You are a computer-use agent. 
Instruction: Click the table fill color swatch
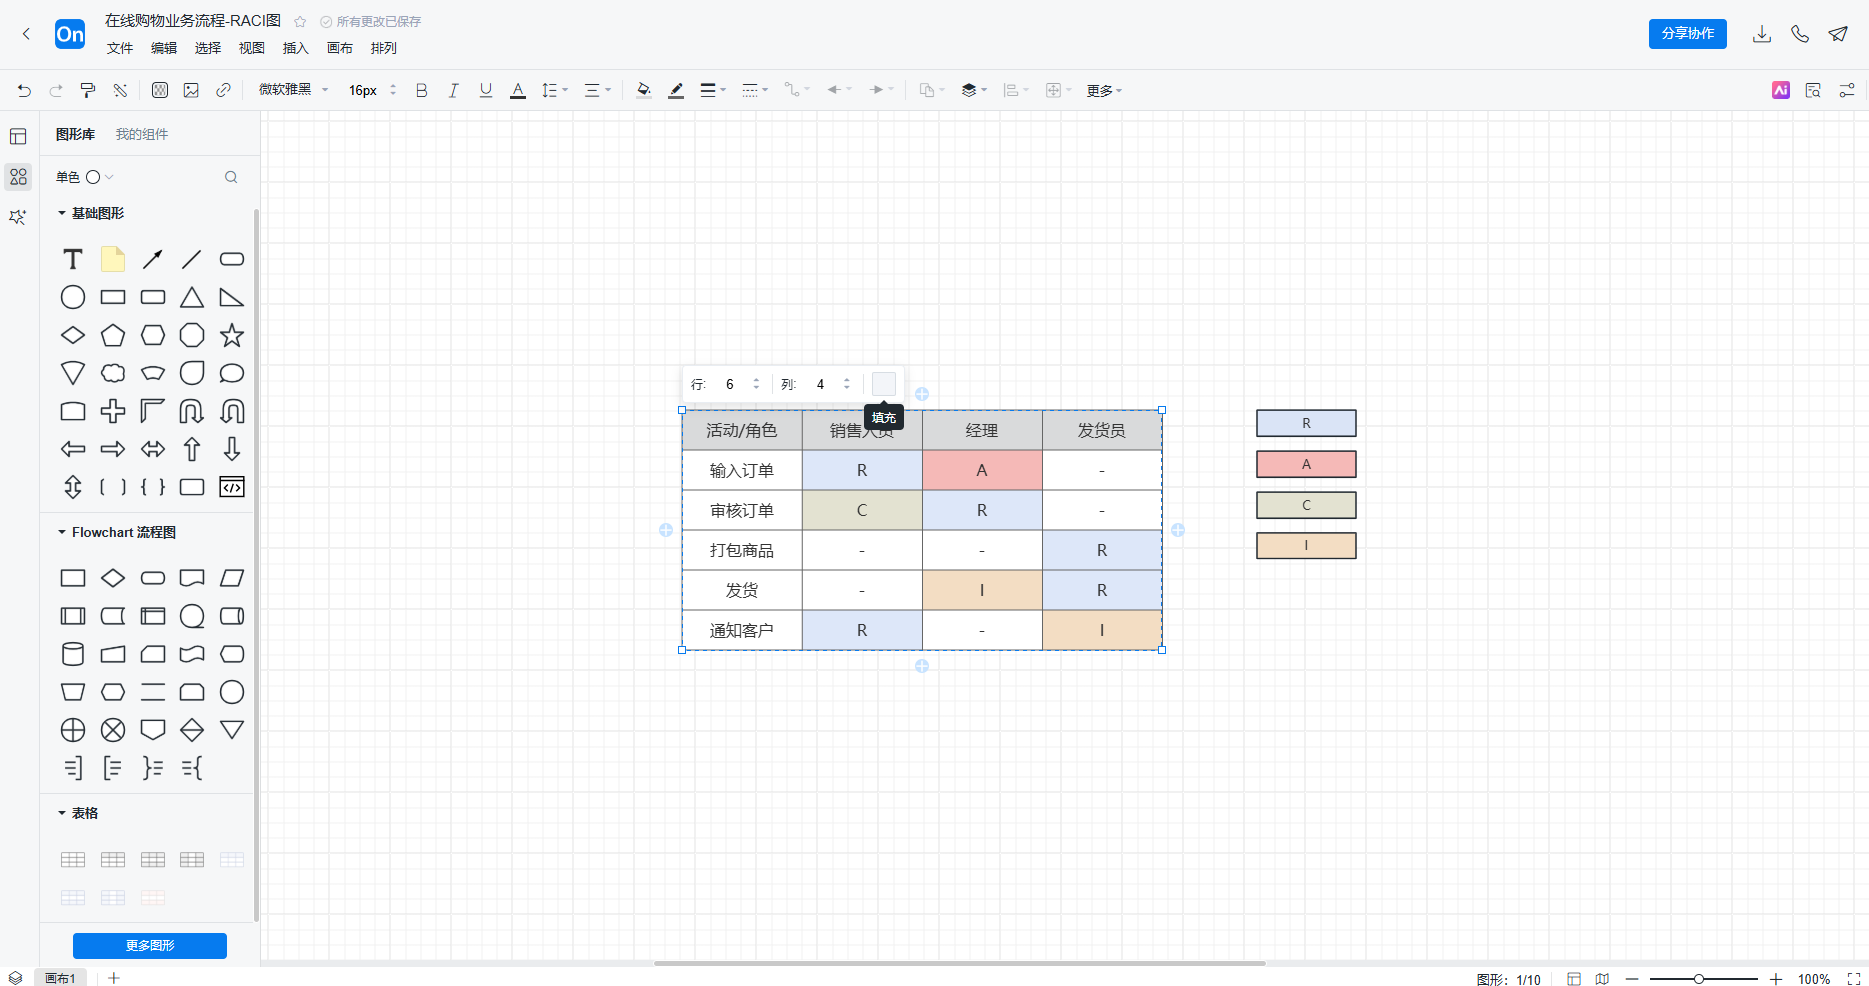883,384
